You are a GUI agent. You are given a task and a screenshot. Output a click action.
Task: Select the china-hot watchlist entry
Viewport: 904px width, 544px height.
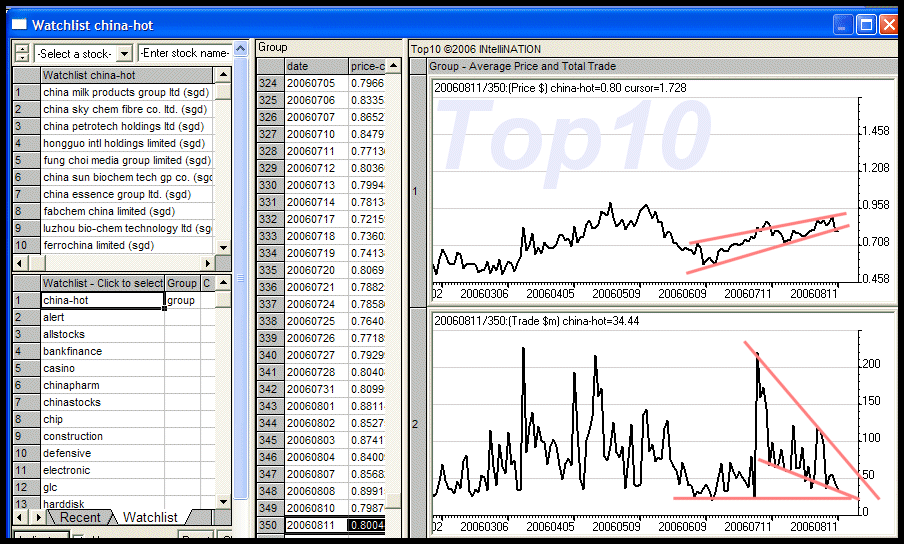pos(103,300)
